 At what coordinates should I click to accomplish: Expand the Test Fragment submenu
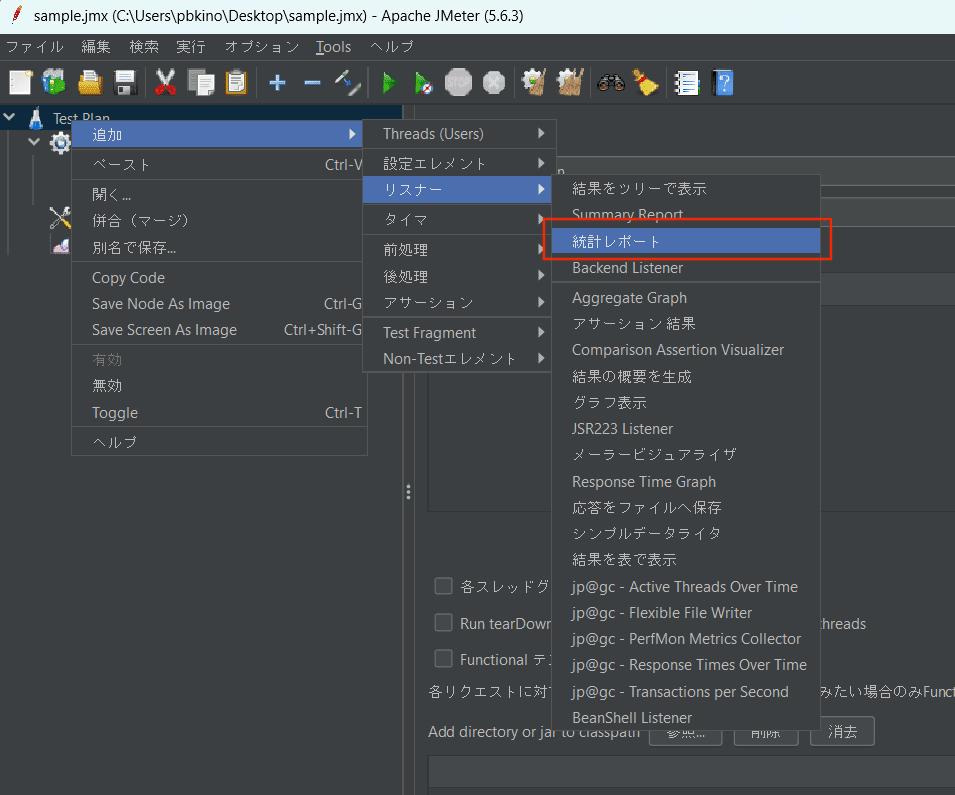(x=457, y=333)
